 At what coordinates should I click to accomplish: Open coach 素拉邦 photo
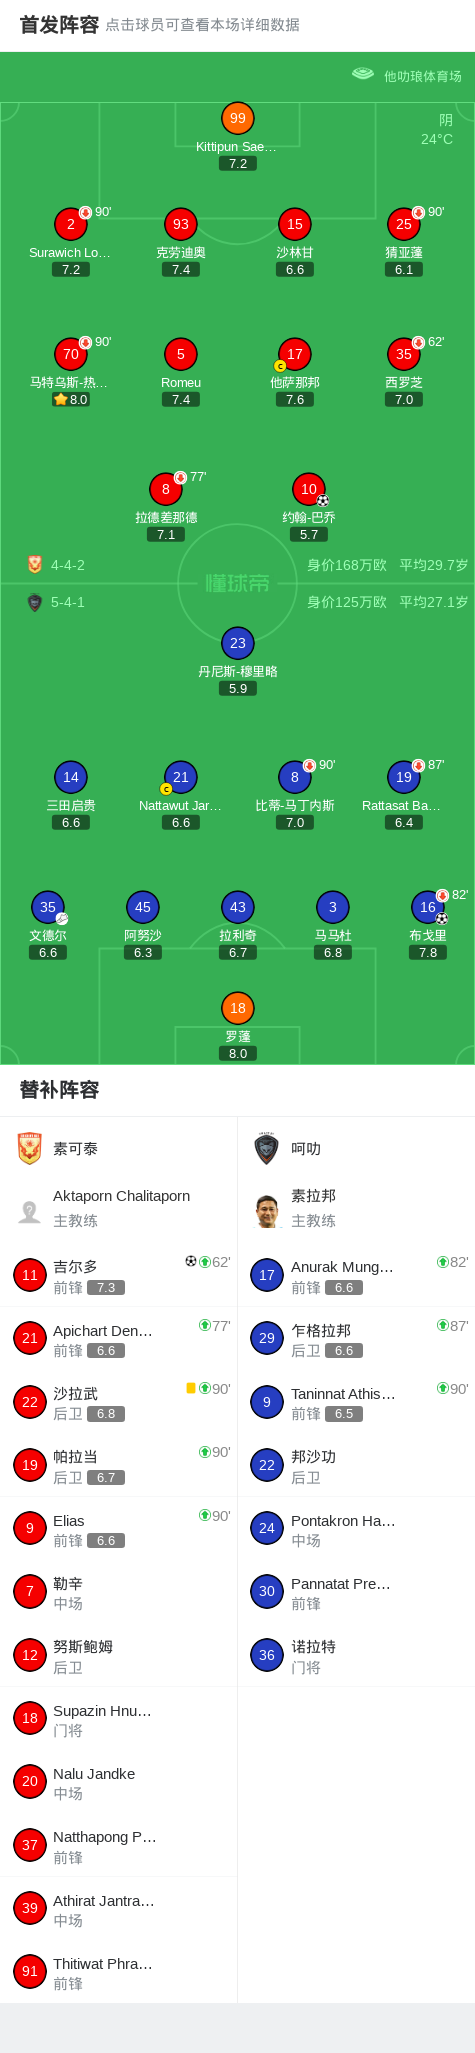coord(267,1211)
